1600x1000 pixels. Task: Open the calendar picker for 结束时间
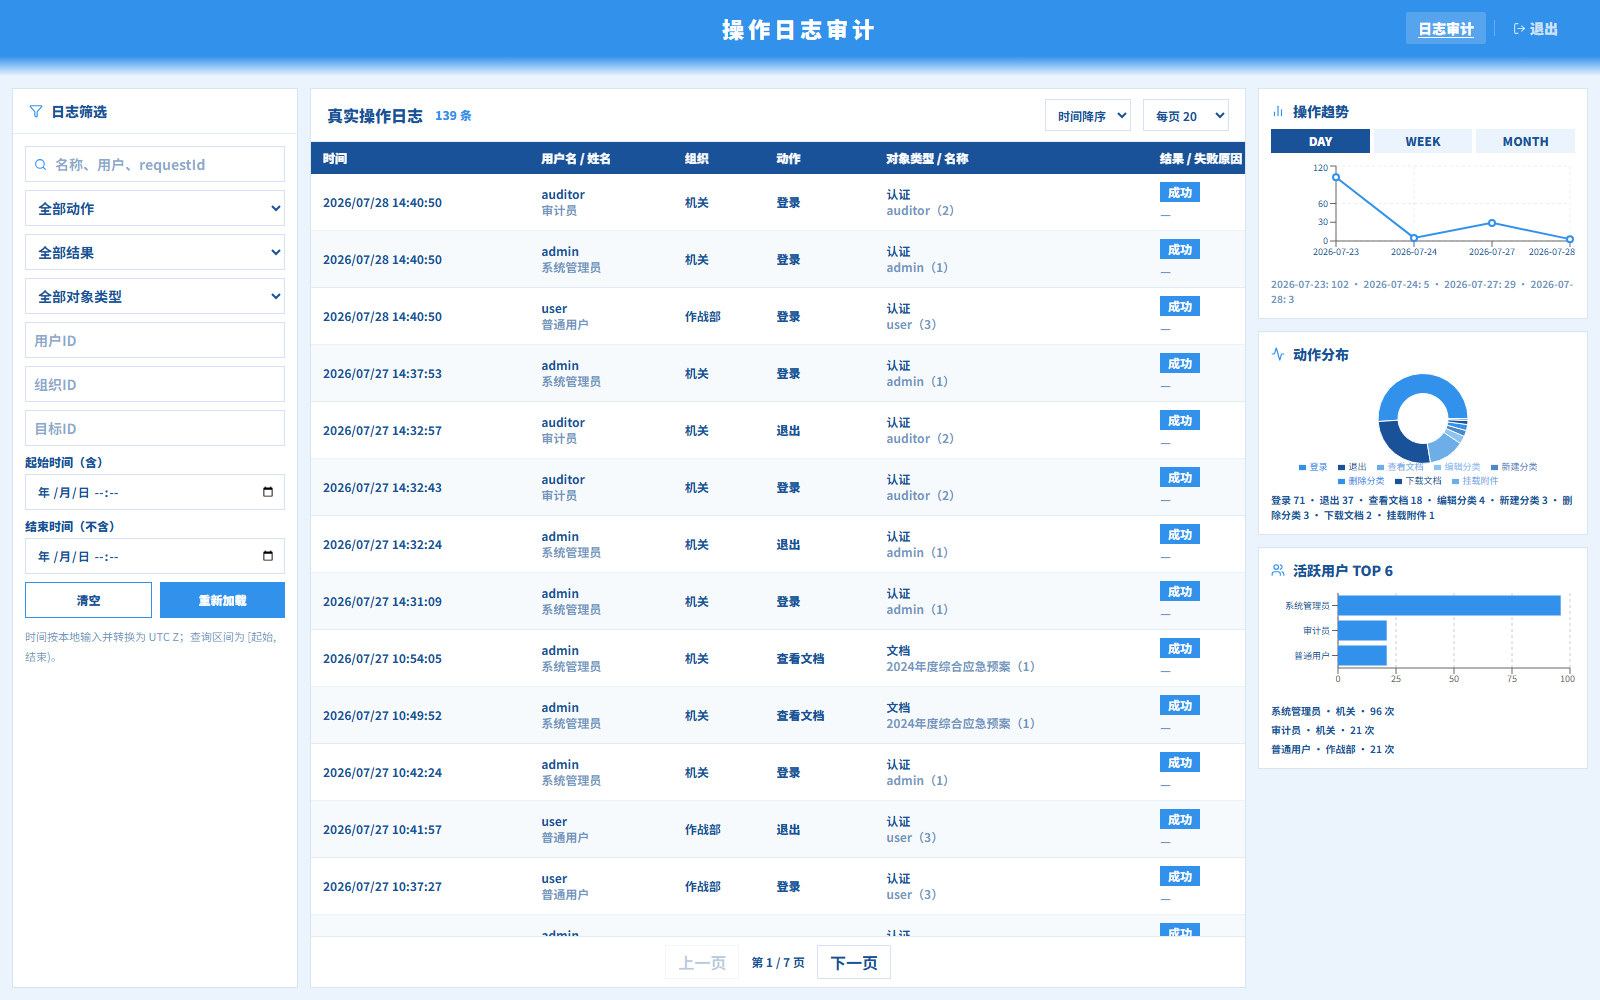(x=268, y=556)
